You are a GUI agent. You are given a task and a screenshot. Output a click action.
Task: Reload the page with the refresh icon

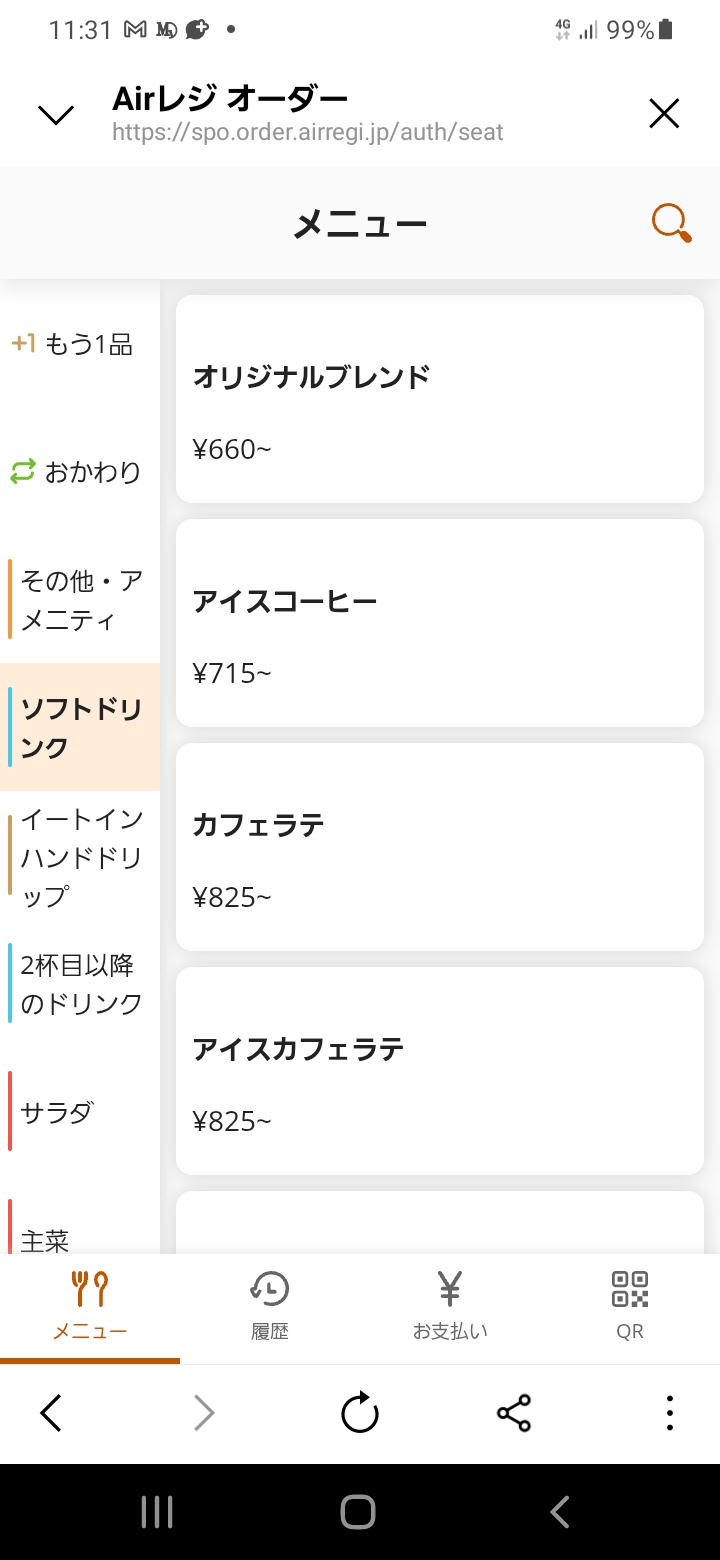click(359, 1413)
